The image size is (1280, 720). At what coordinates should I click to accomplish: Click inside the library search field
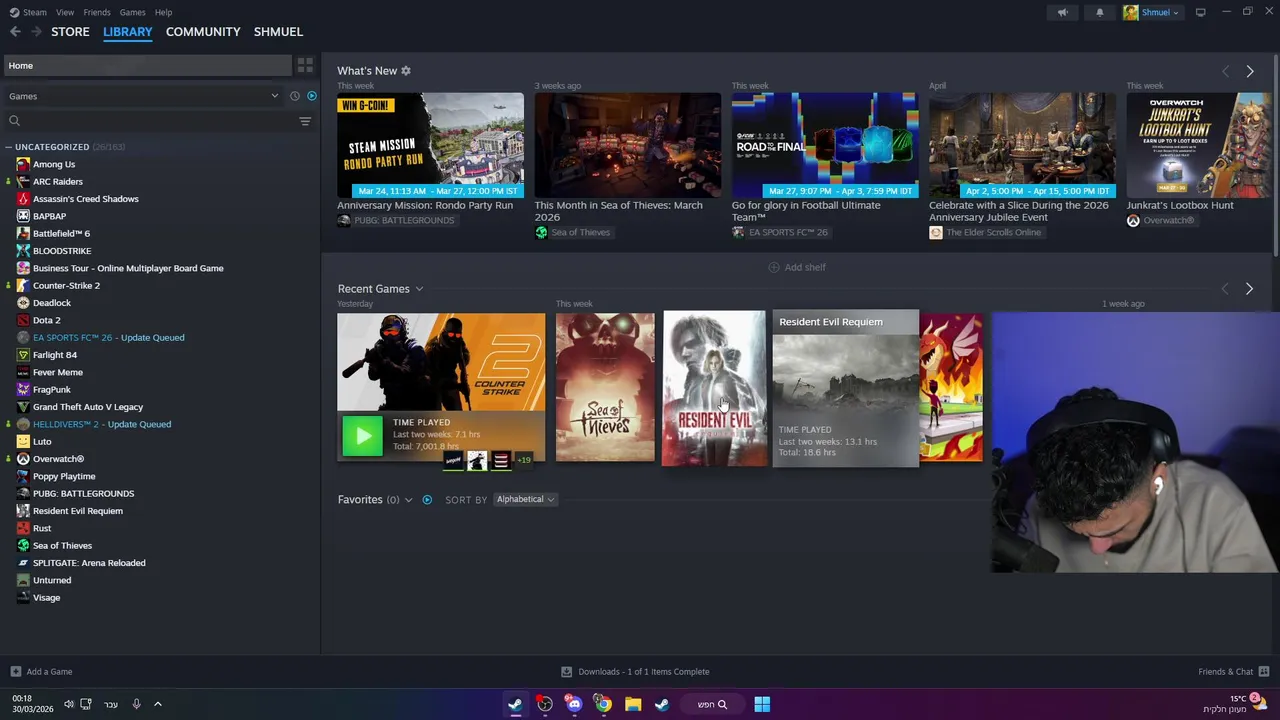point(160,121)
